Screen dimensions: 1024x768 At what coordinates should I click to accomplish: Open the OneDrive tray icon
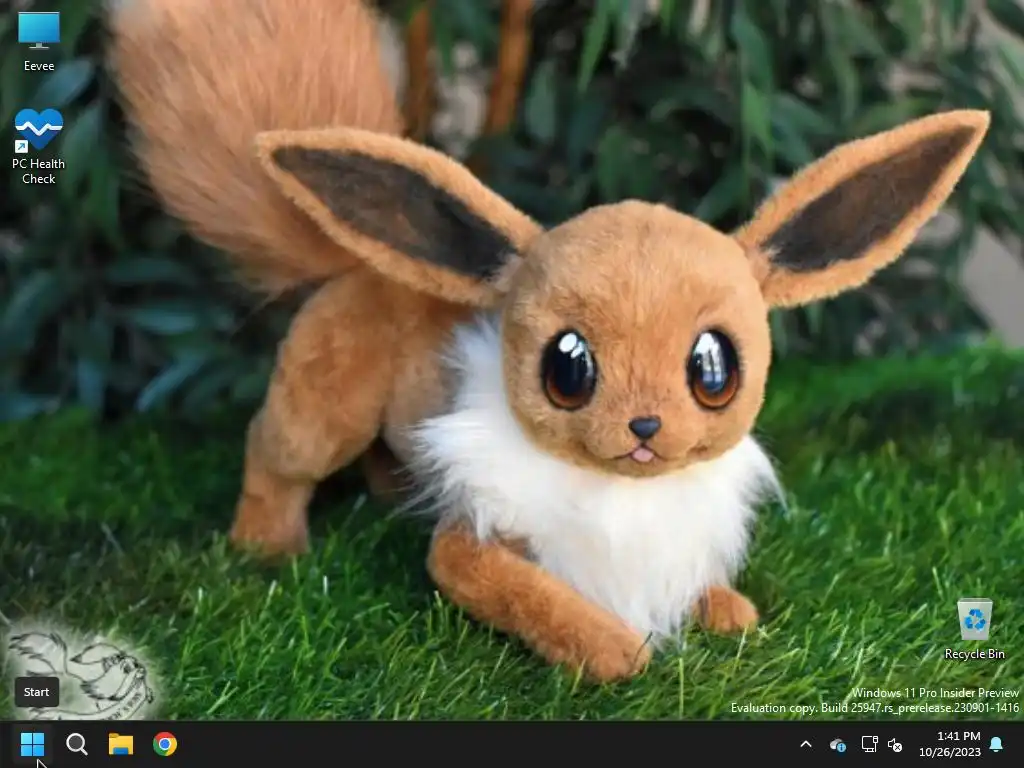tap(837, 744)
